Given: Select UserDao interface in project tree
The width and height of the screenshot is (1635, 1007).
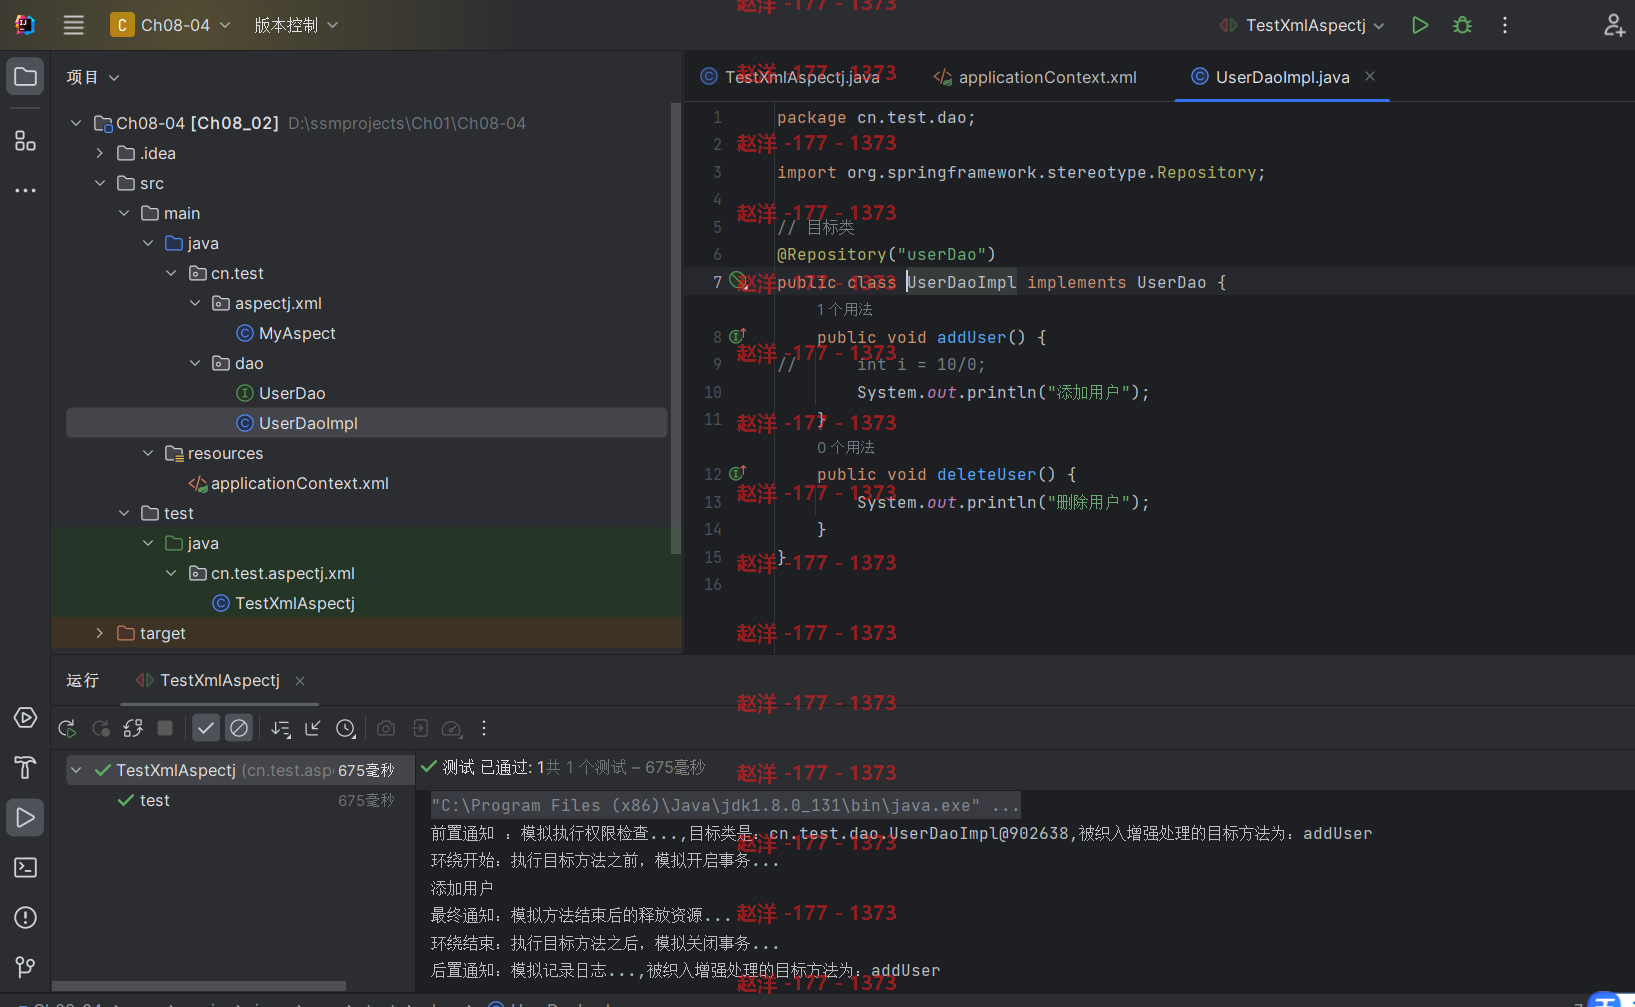Looking at the screenshot, I should pos(281,393).
